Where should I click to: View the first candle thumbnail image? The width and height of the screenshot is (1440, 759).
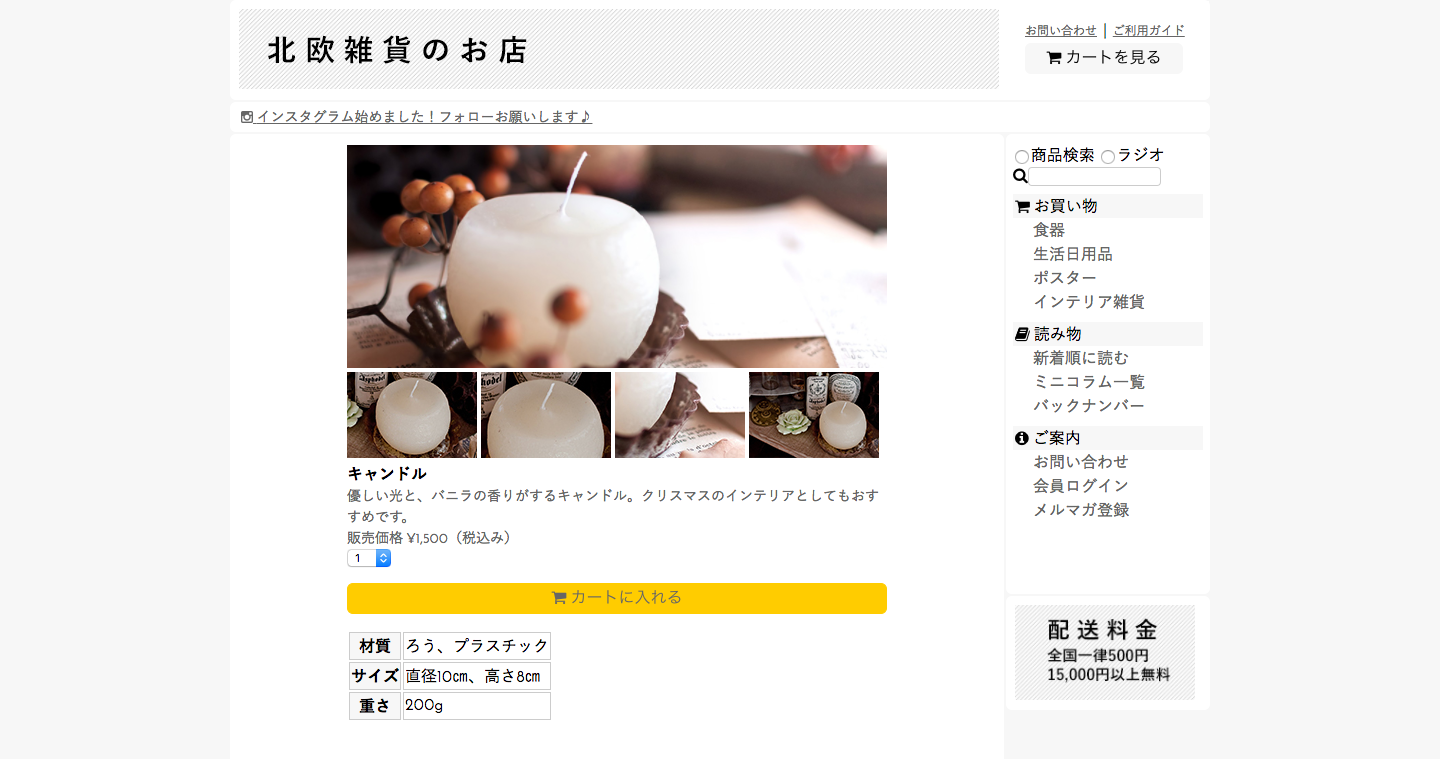[412, 415]
